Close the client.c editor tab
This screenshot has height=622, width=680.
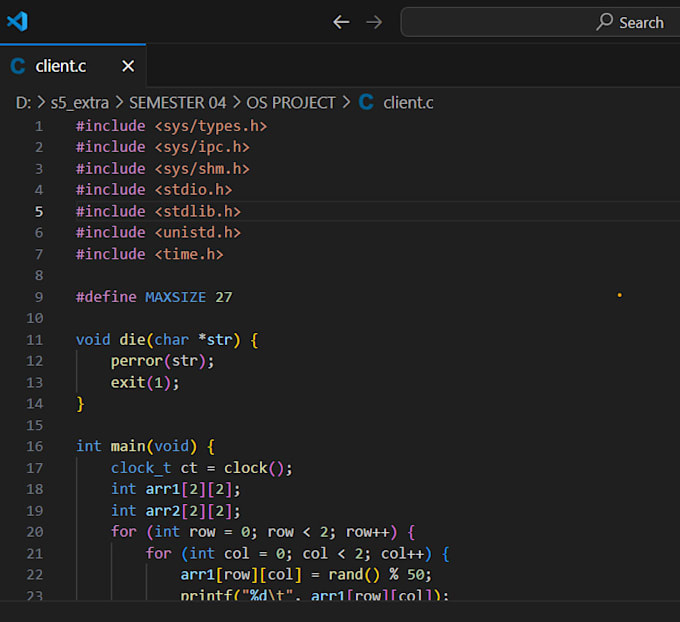[x=128, y=66]
